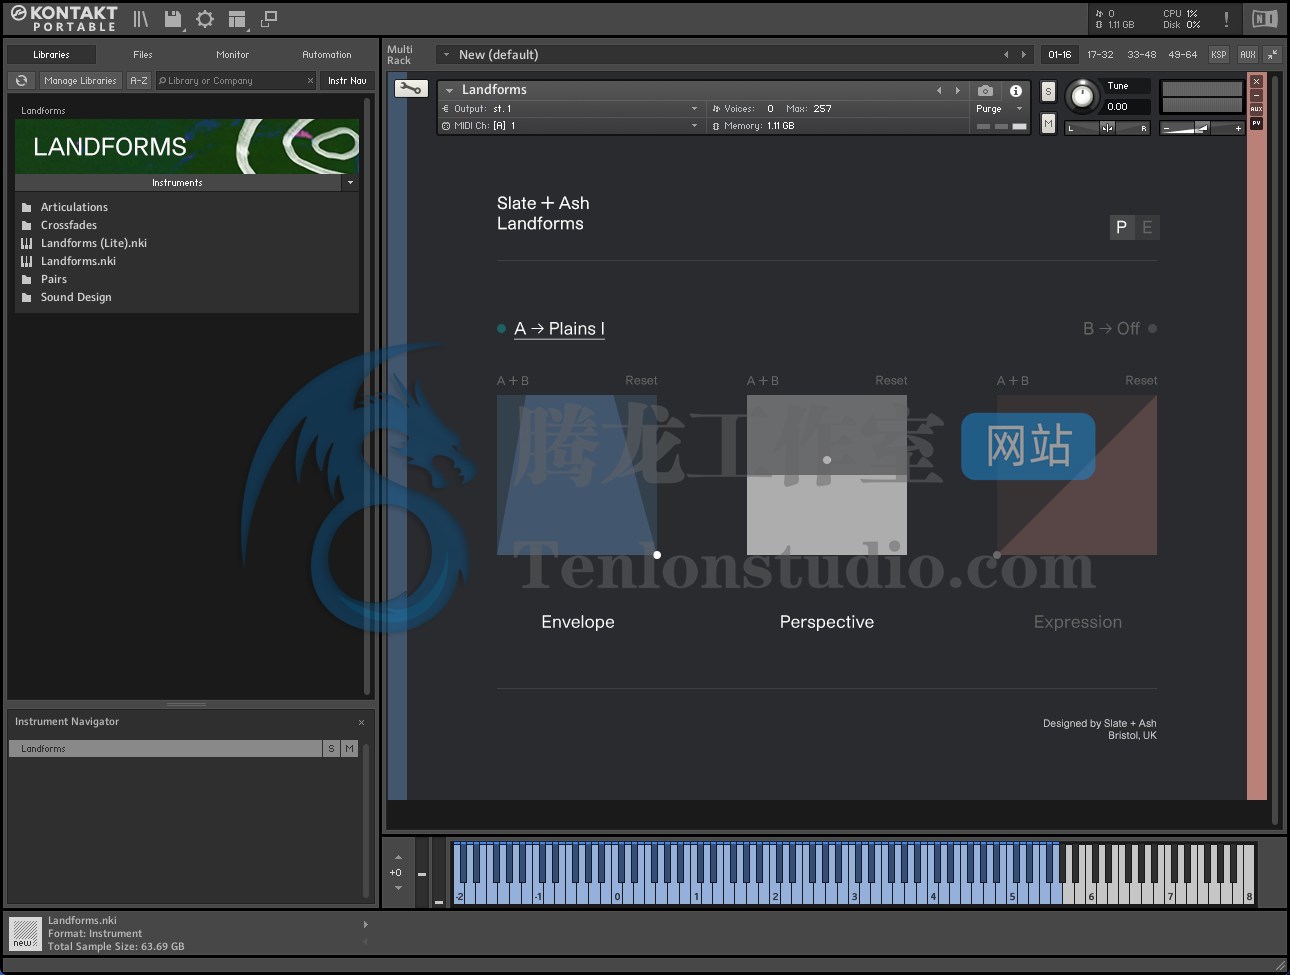Toggle the rack AUX button
The width and height of the screenshot is (1290, 975).
1247,55
